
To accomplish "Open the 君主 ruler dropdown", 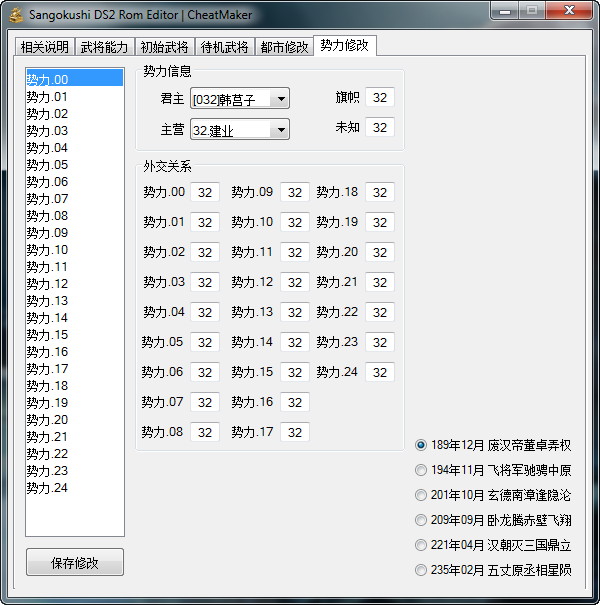I will 280,99.
